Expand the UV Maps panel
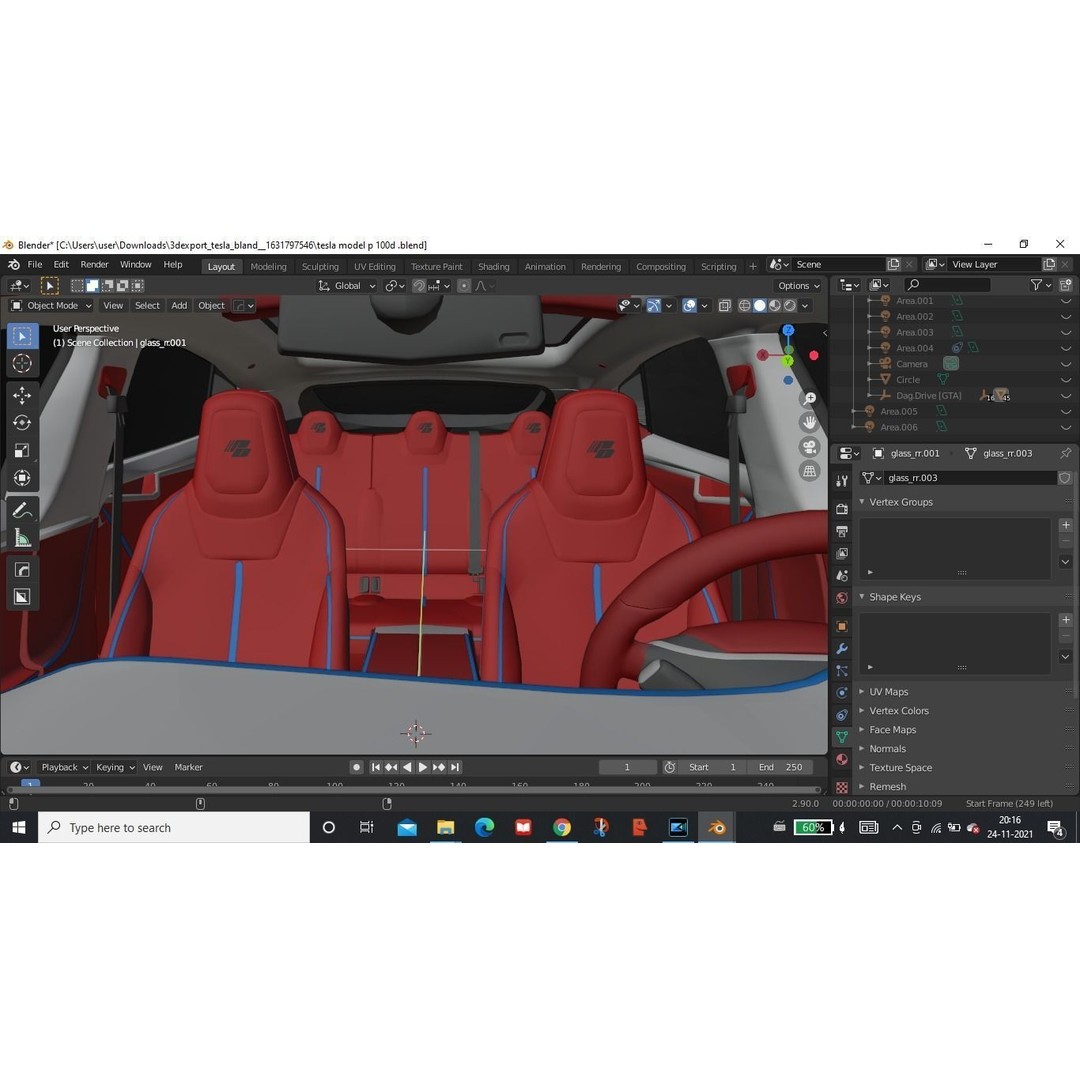 click(862, 691)
